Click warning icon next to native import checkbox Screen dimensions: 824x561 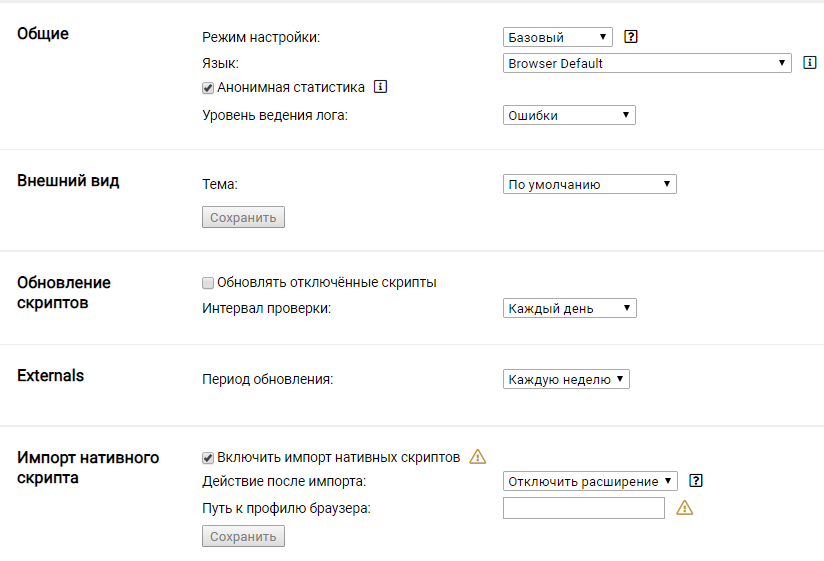478,457
